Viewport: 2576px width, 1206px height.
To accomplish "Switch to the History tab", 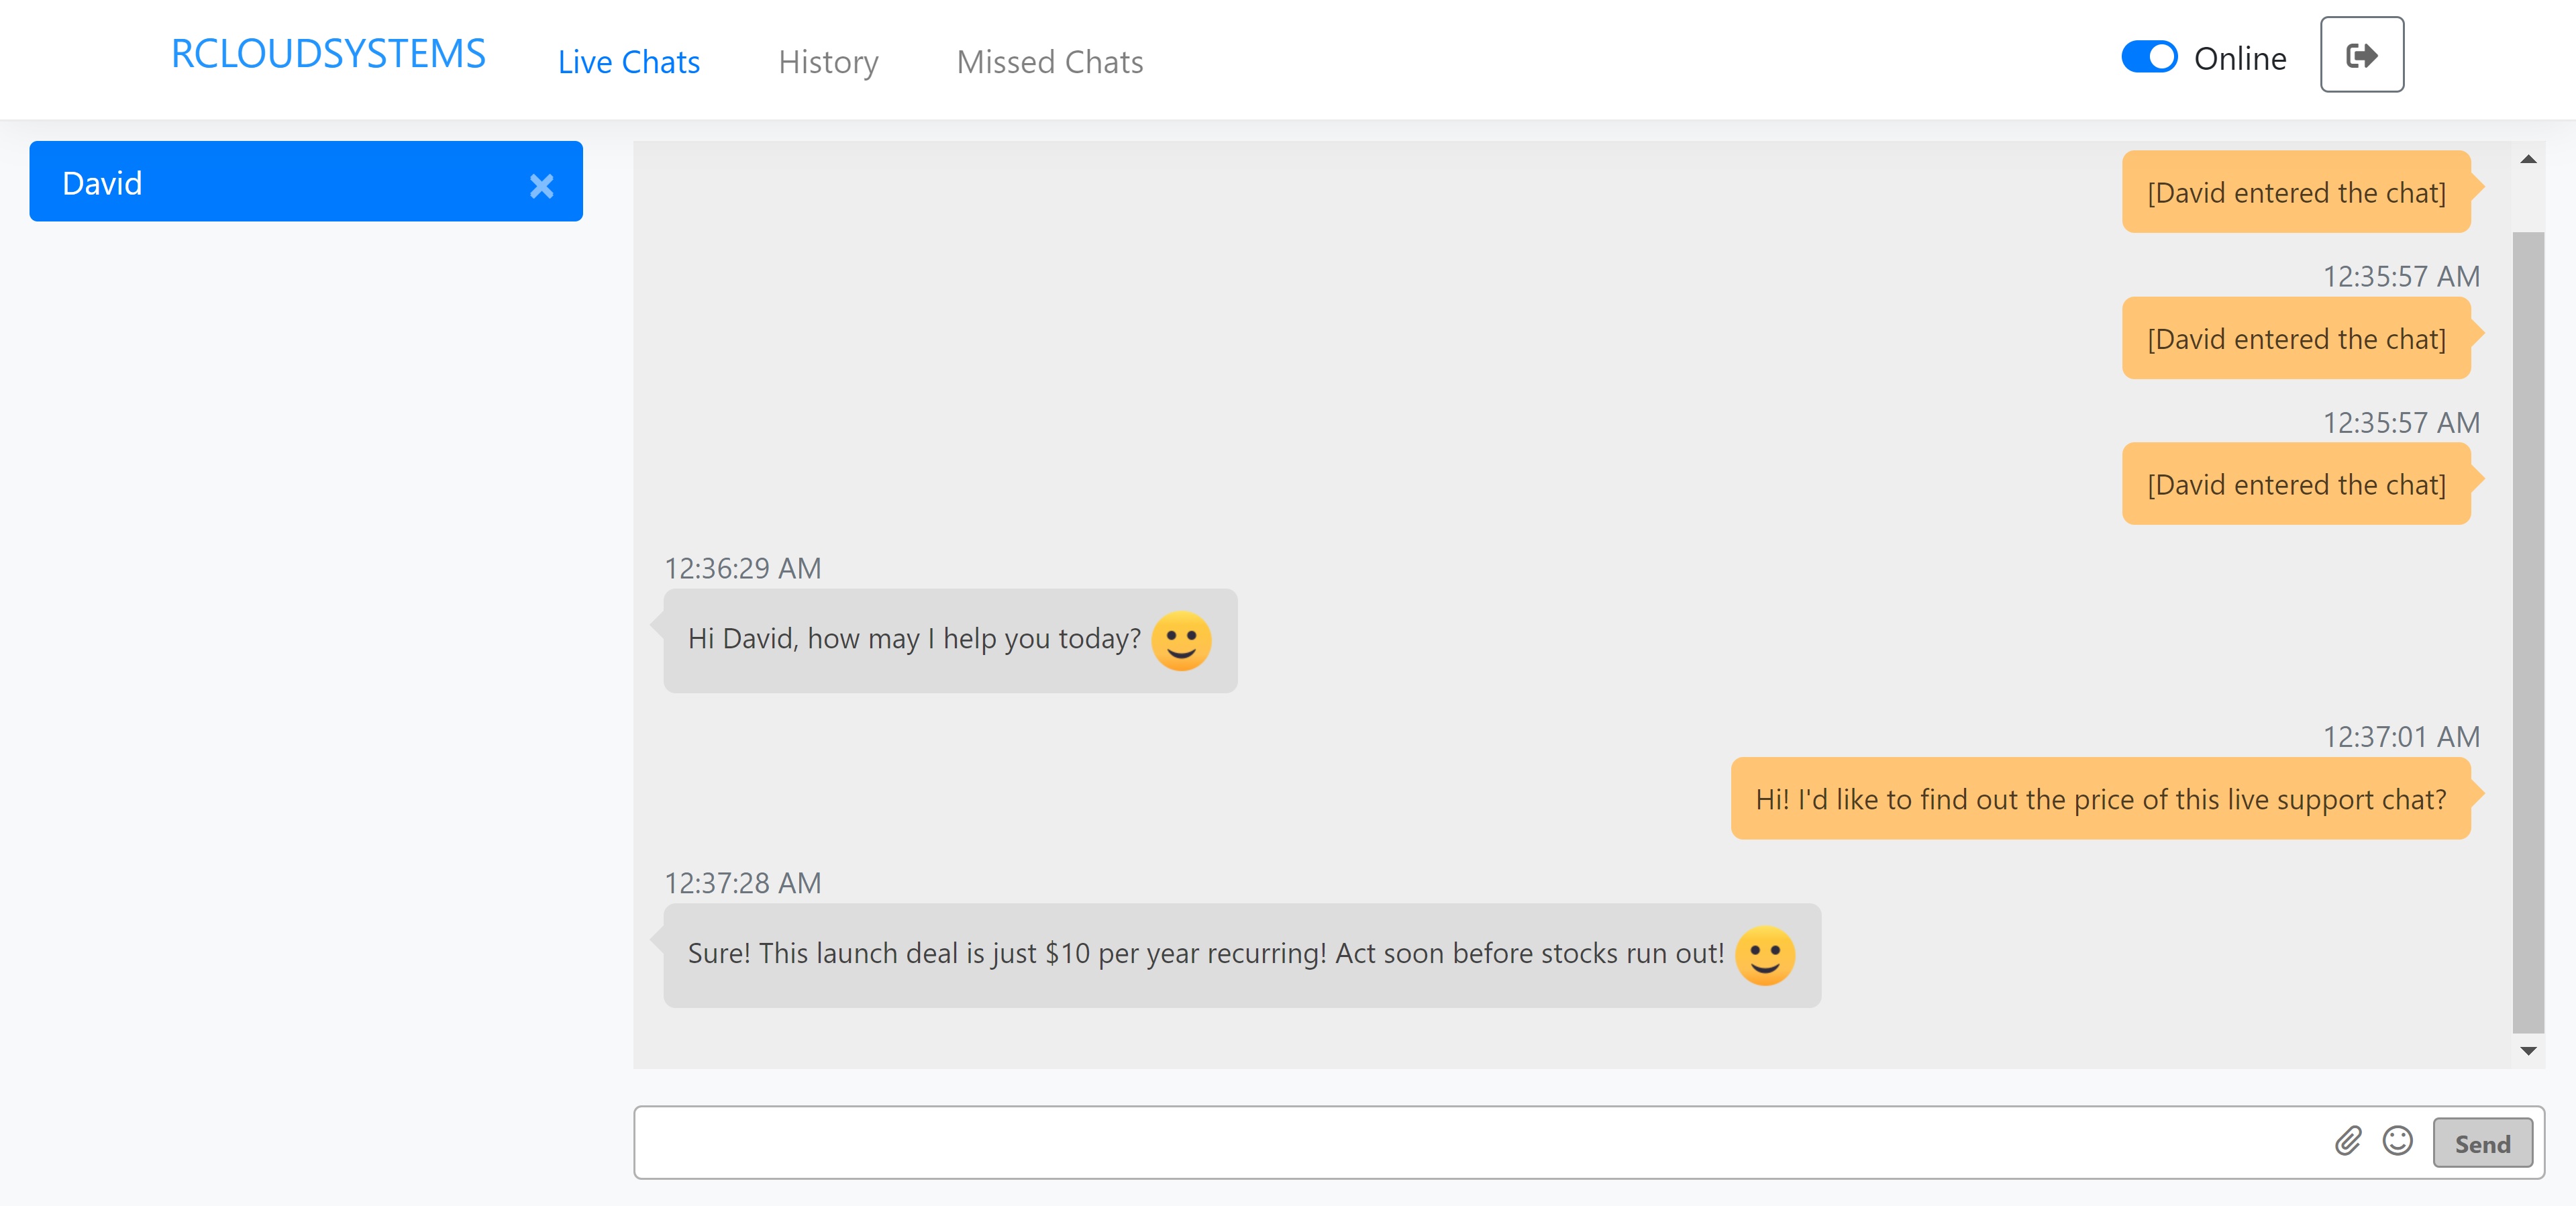I will point(828,62).
